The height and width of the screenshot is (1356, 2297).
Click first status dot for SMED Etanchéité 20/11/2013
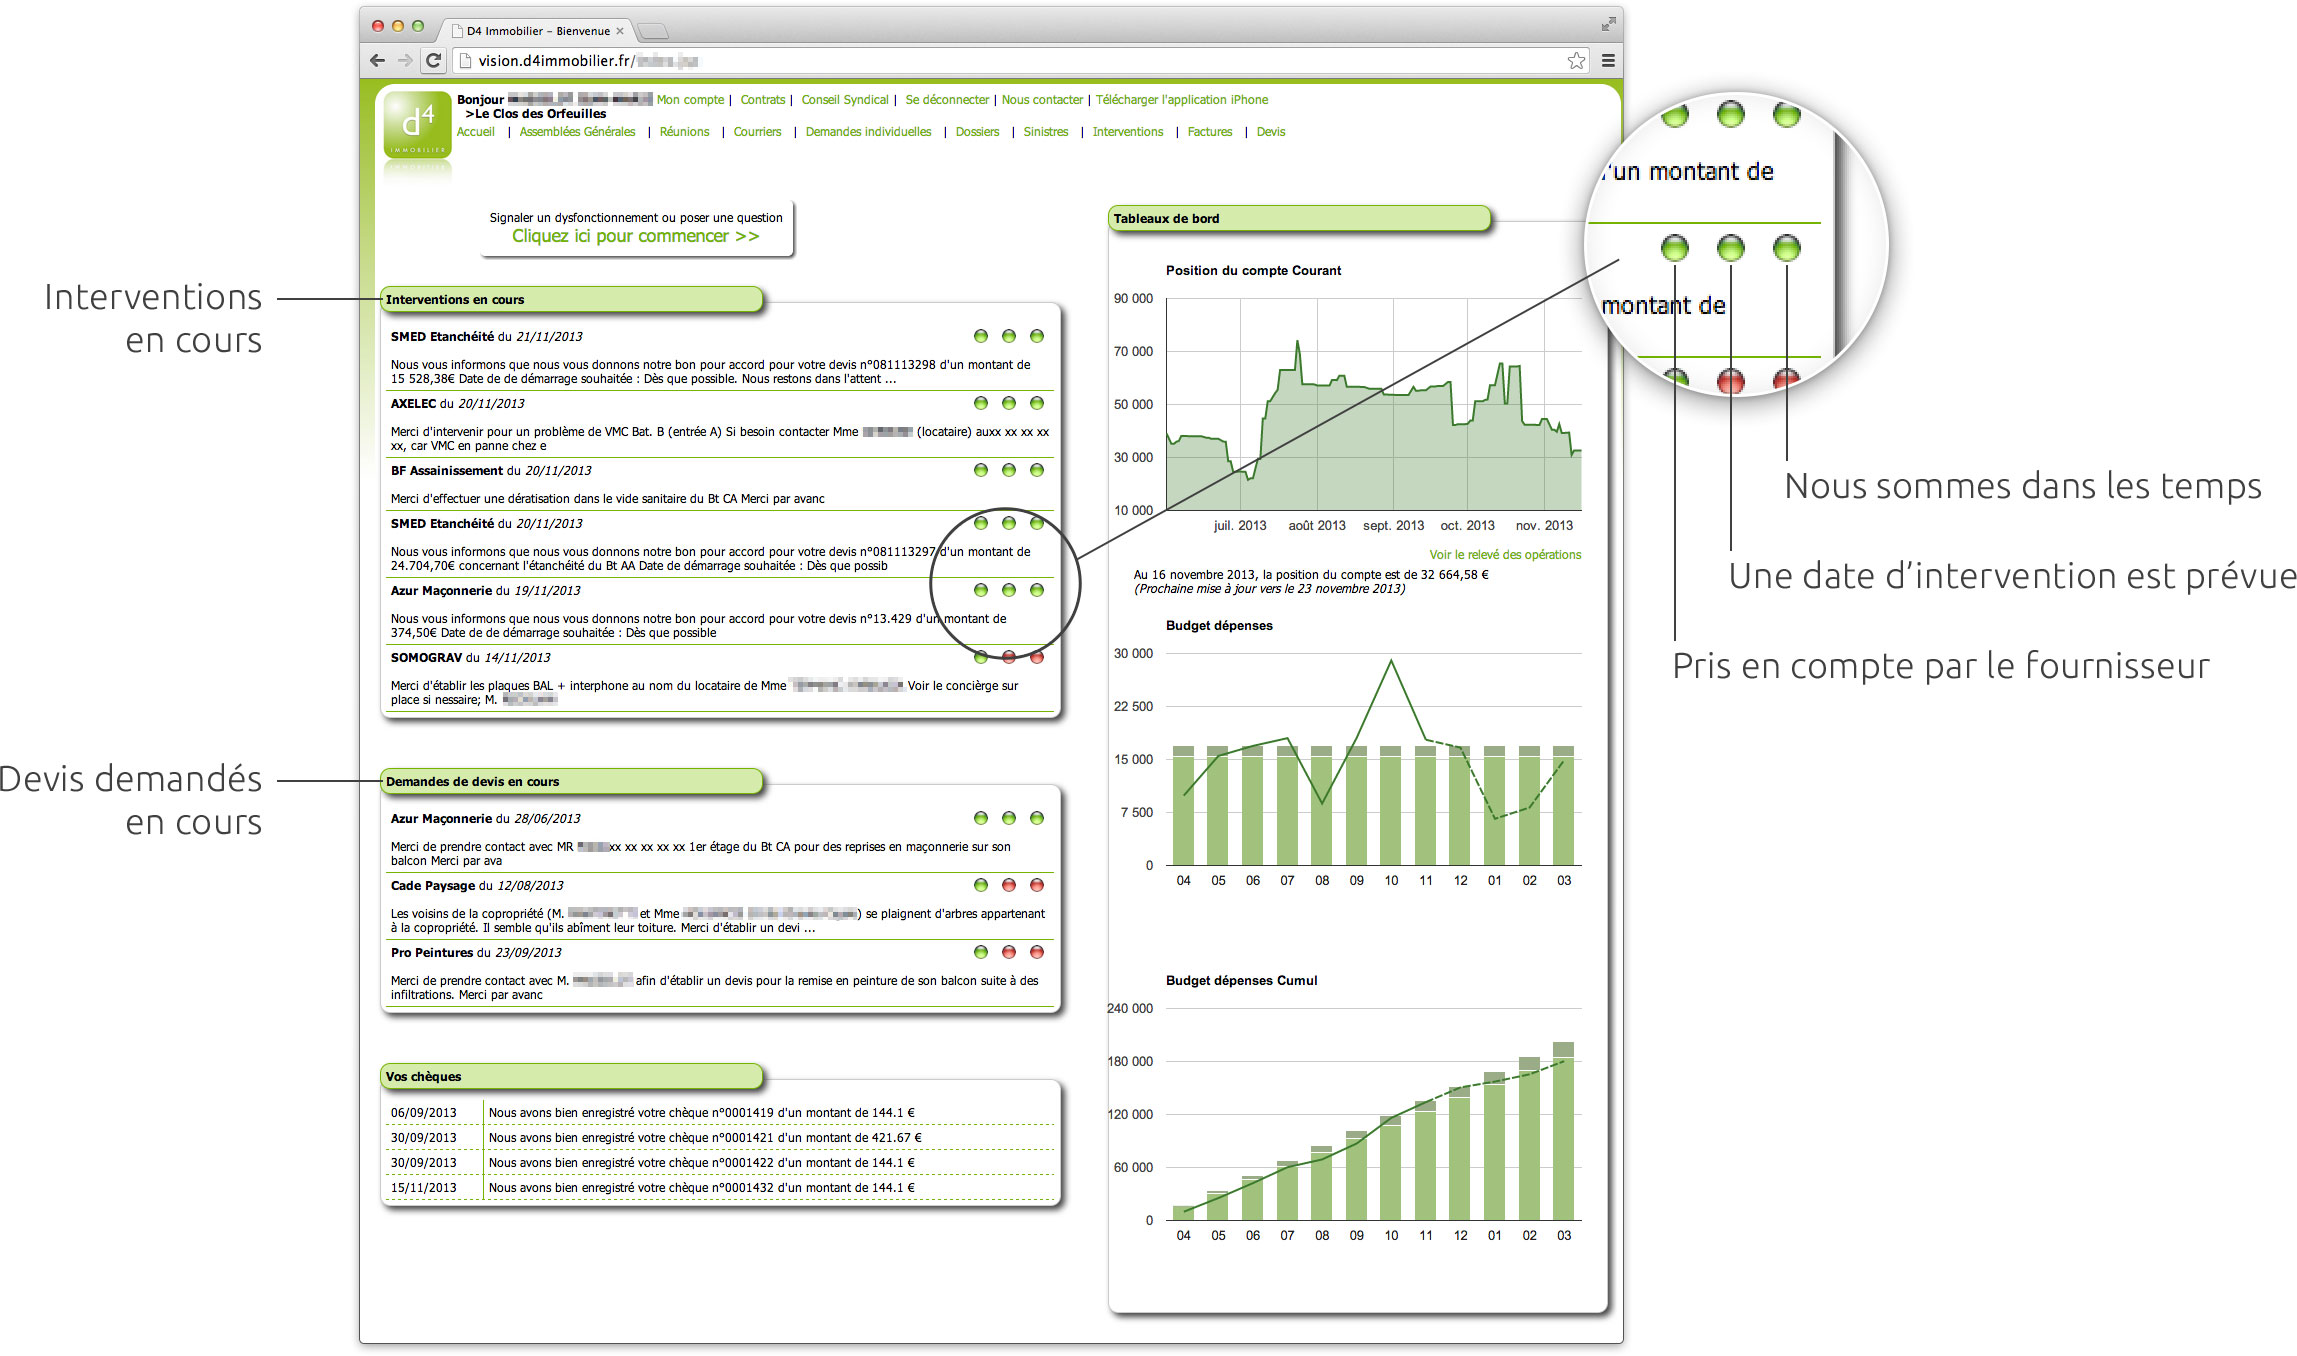pyautogui.click(x=981, y=523)
